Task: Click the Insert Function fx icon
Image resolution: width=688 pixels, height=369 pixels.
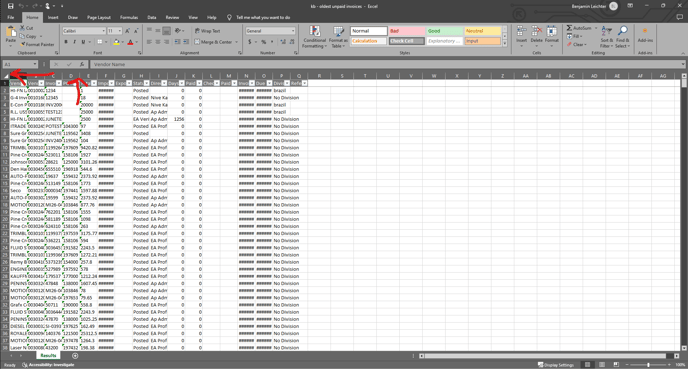Action: point(82,64)
